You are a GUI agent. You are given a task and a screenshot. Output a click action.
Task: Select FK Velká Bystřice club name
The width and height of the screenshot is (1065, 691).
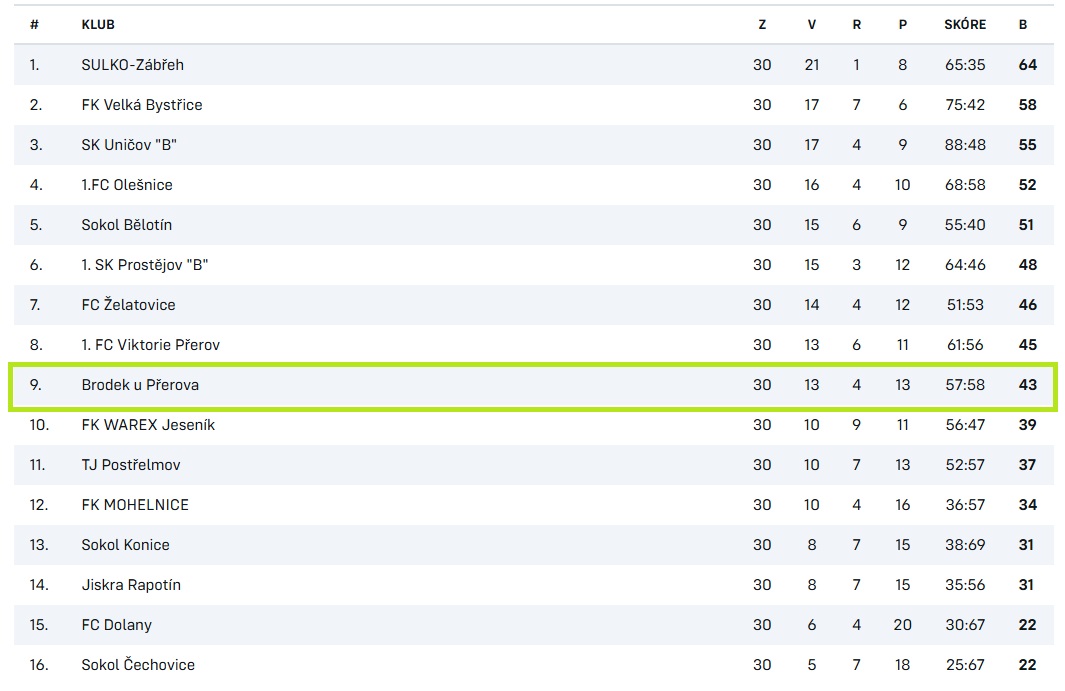142,105
